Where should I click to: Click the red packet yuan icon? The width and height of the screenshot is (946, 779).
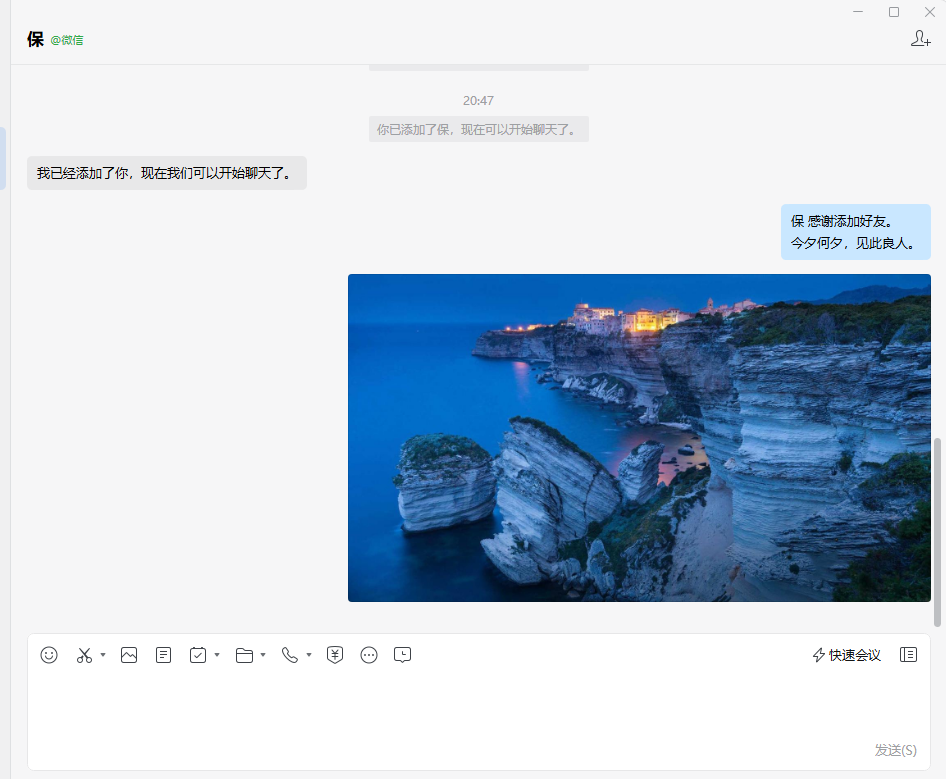click(x=335, y=655)
